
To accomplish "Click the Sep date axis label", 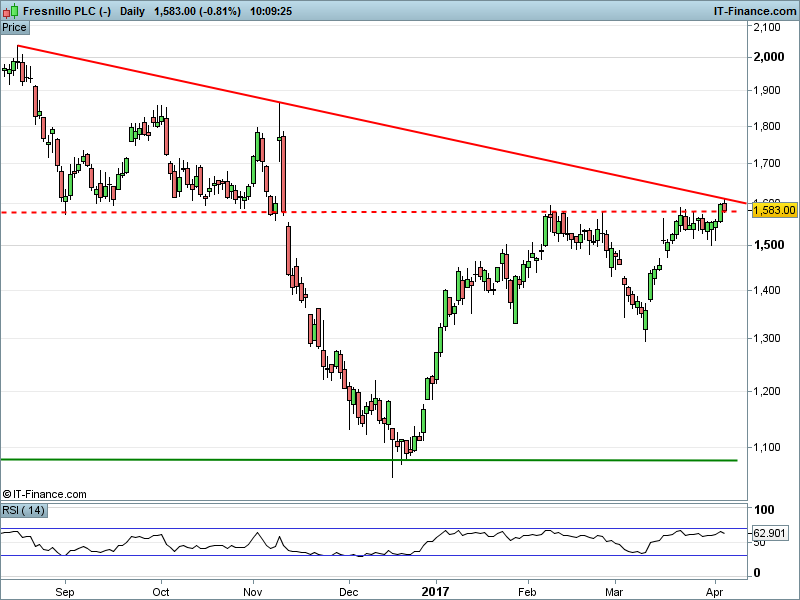I will tap(65, 592).
